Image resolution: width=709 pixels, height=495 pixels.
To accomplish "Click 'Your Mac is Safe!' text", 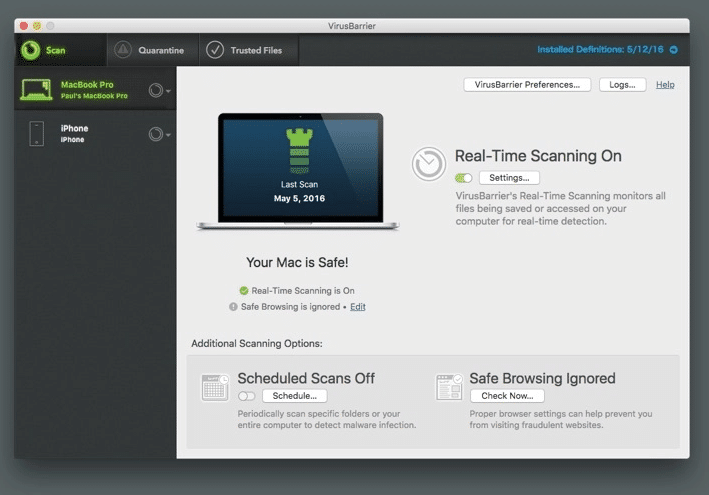I will coord(297,262).
